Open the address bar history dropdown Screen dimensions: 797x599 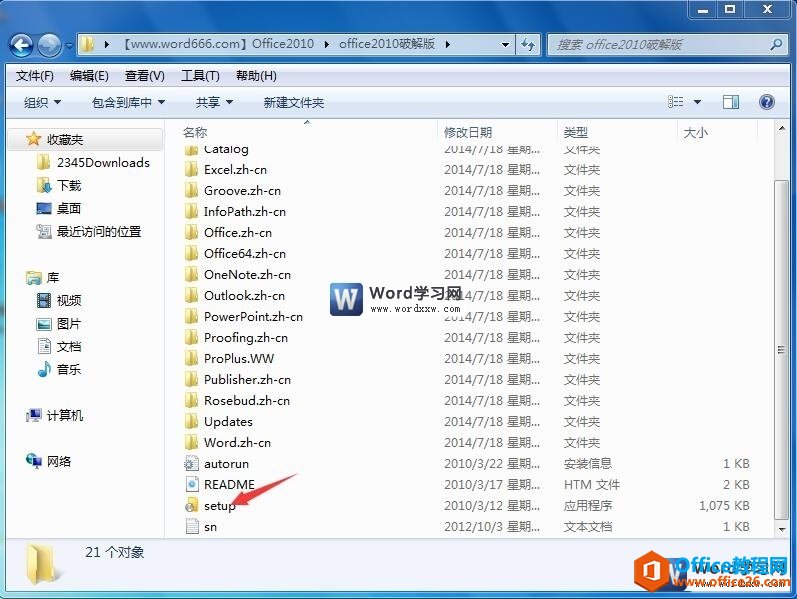[x=505, y=45]
